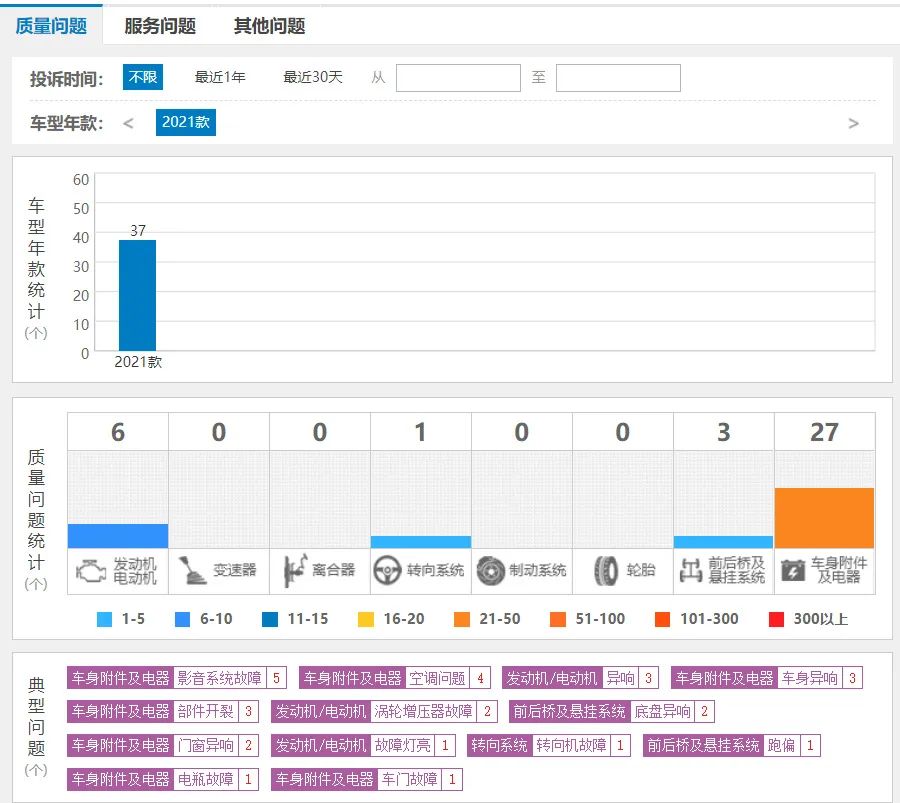The width and height of the screenshot is (900, 803).
Task: Open the 影音系统故障 issue tag
Action: (x=219, y=678)
